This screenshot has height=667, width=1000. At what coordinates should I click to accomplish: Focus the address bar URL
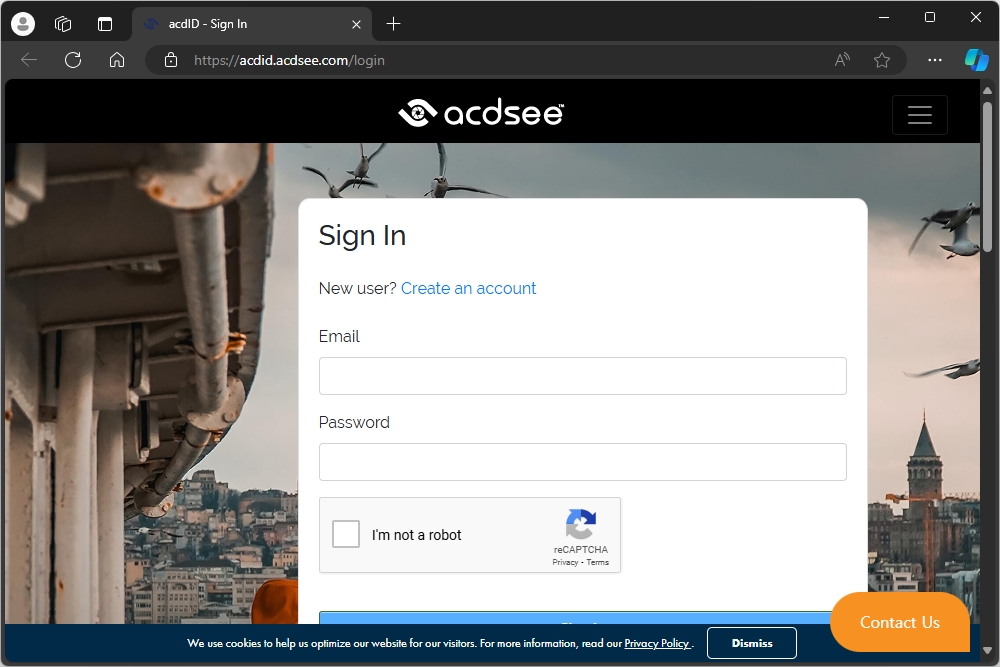coord(290,61)
